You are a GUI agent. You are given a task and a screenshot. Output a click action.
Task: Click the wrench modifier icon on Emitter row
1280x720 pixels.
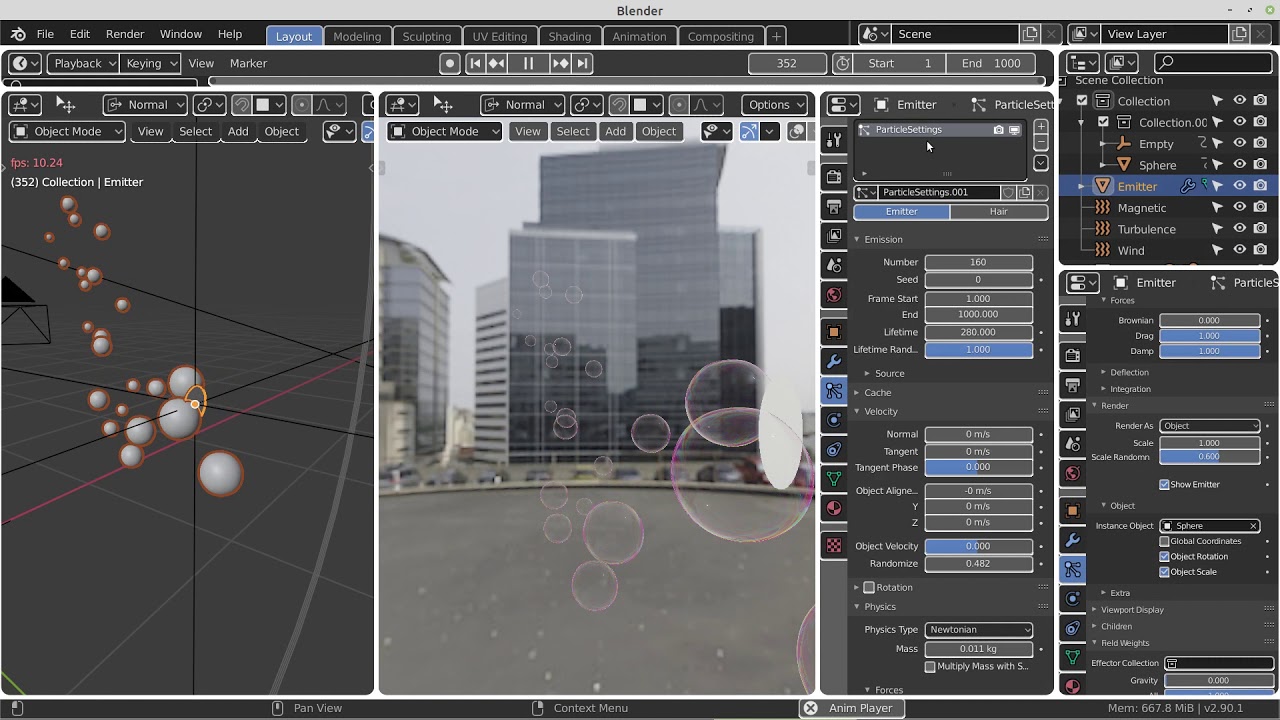click(1188, 186)
